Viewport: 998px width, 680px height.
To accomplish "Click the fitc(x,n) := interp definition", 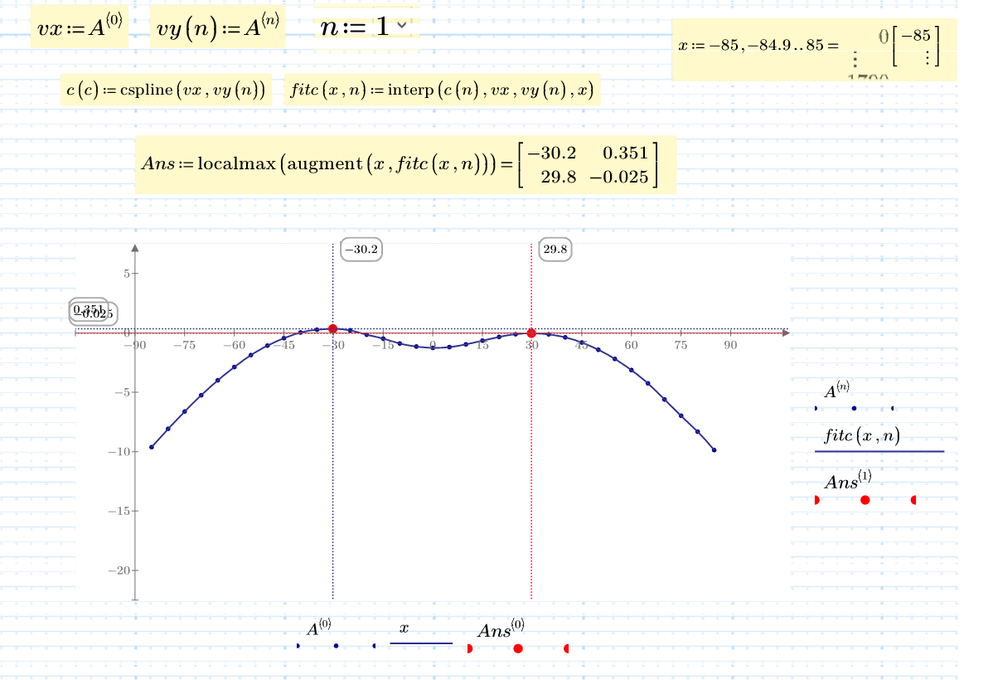I will (442, 90).
